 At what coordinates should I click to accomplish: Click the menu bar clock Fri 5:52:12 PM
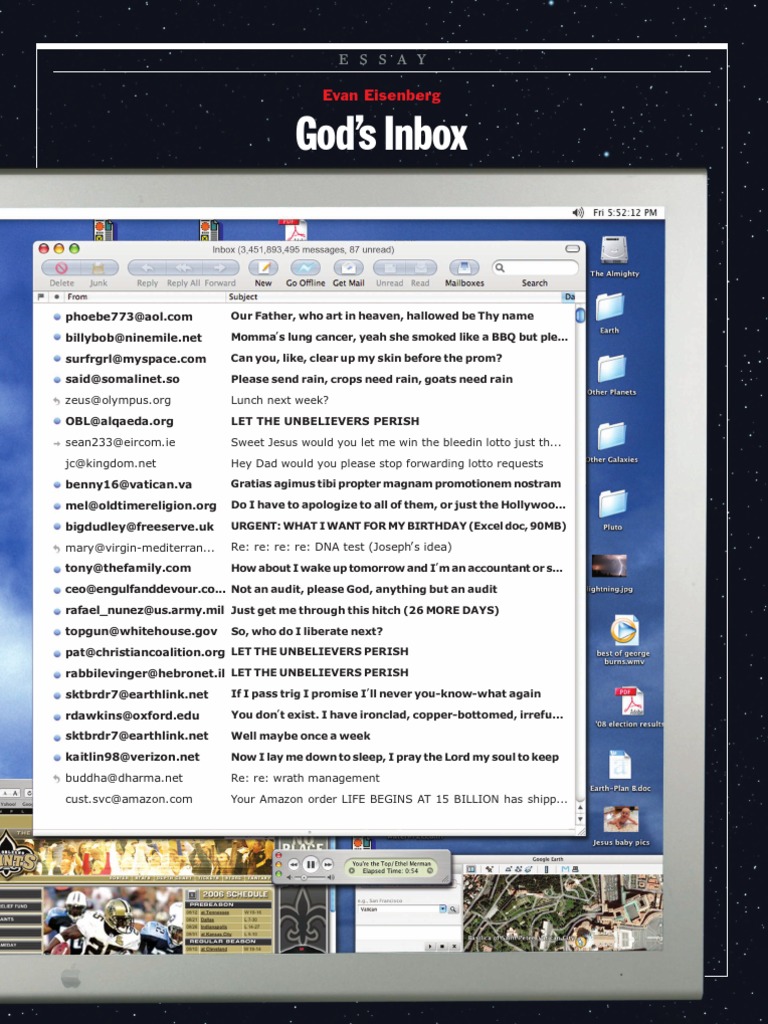(624, 212)
